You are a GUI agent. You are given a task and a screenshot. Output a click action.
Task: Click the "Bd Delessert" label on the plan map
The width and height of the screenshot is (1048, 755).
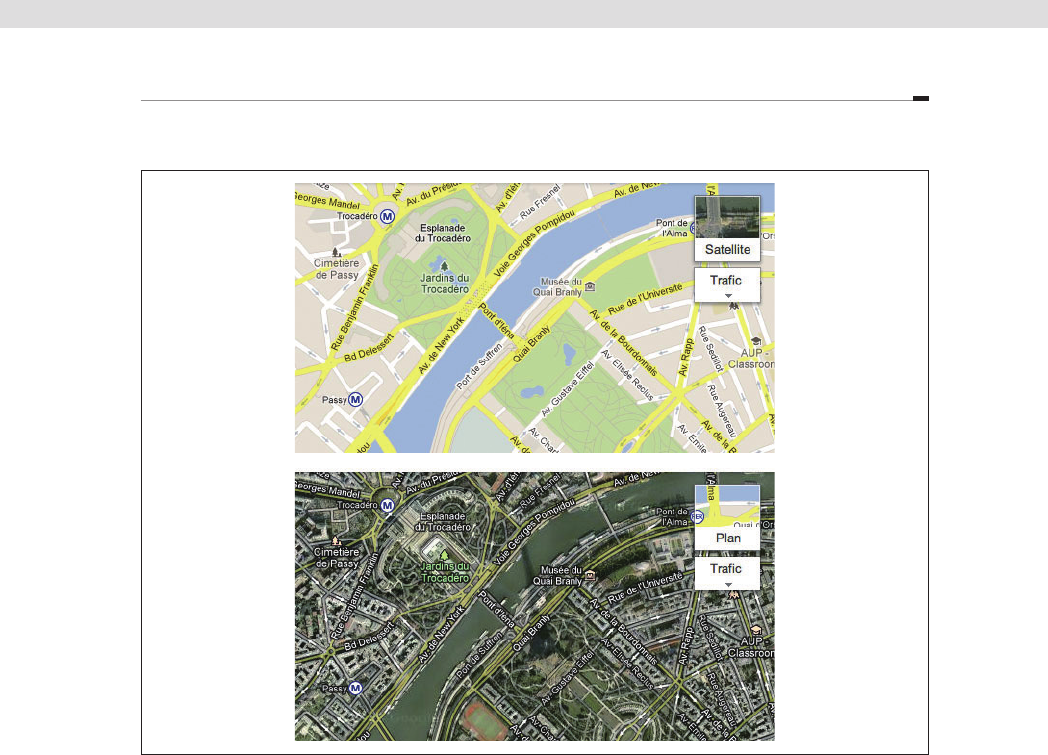369,347
